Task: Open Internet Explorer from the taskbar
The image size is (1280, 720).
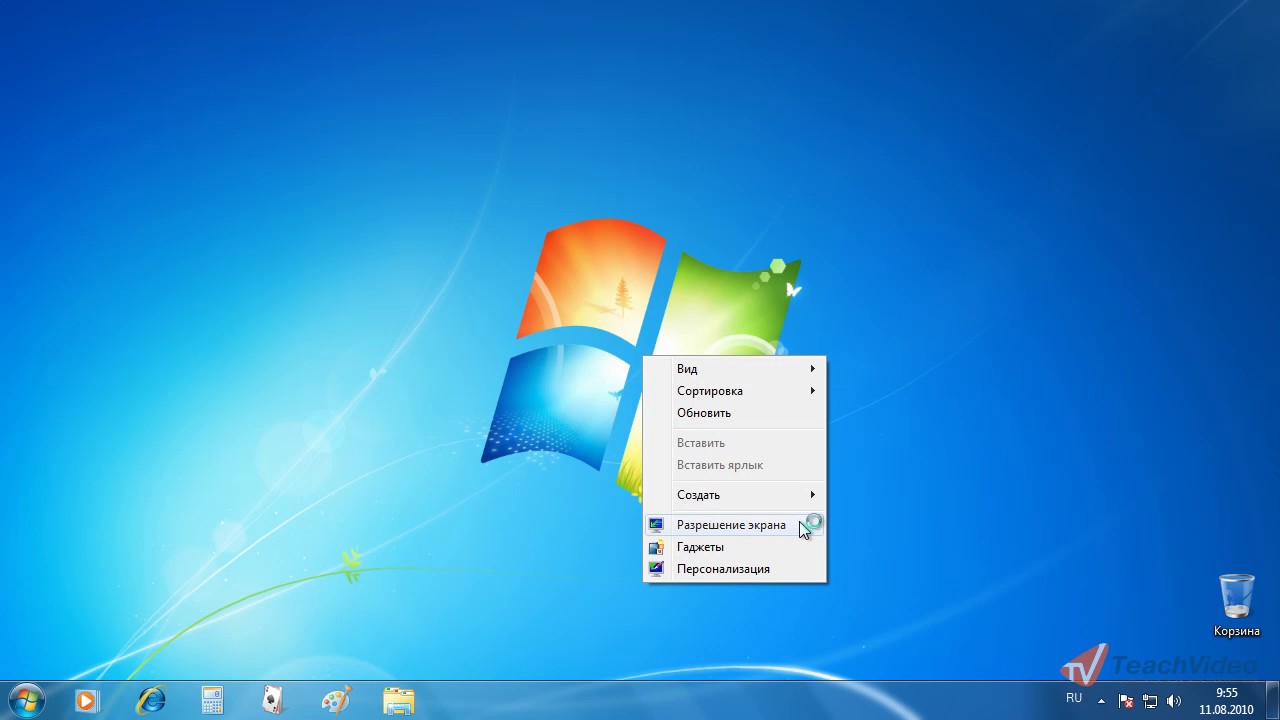Action: [151, 701]
